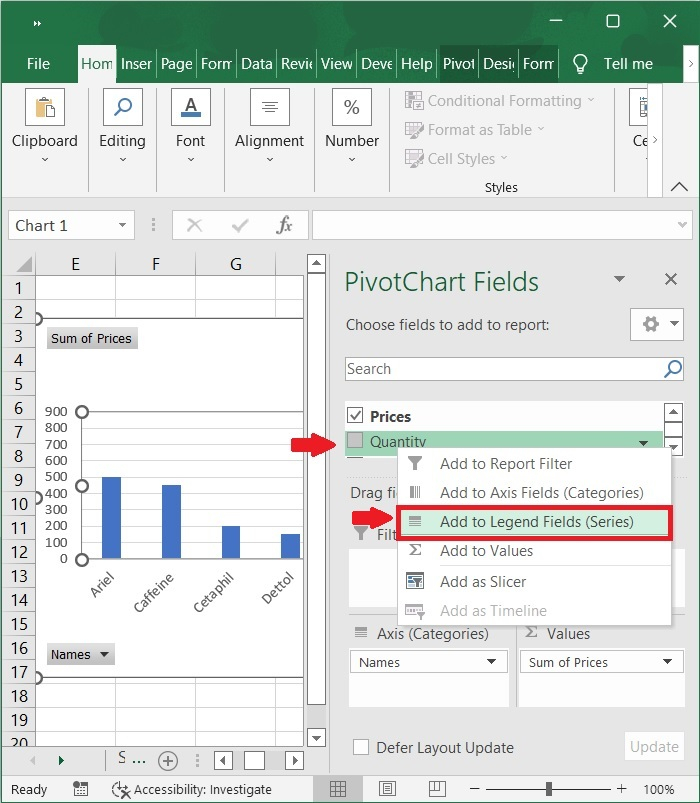This screenshot has height=803, width=700.
Task: Open the Names axis field dropdown
Action: pos(492,662)
